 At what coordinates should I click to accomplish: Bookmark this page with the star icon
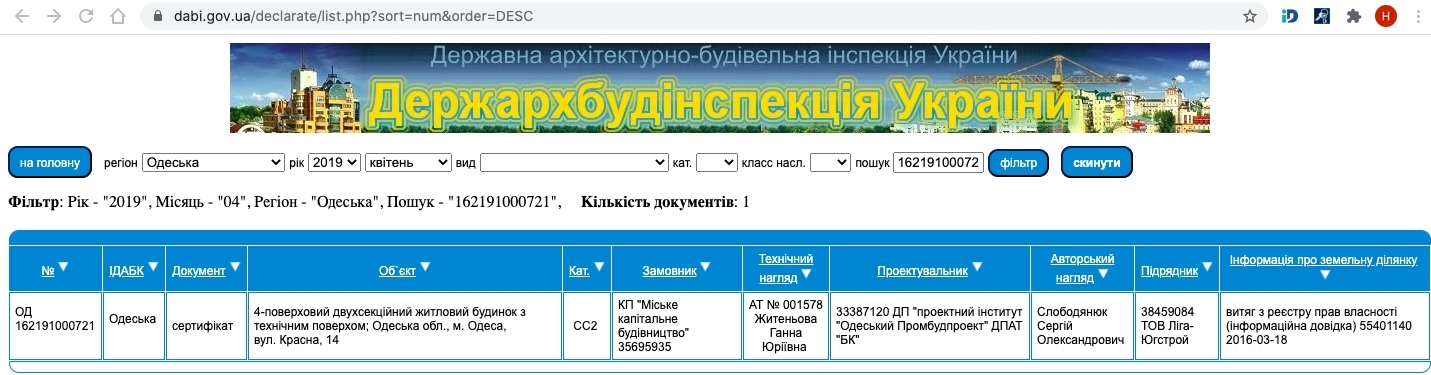coord(1249,16)
